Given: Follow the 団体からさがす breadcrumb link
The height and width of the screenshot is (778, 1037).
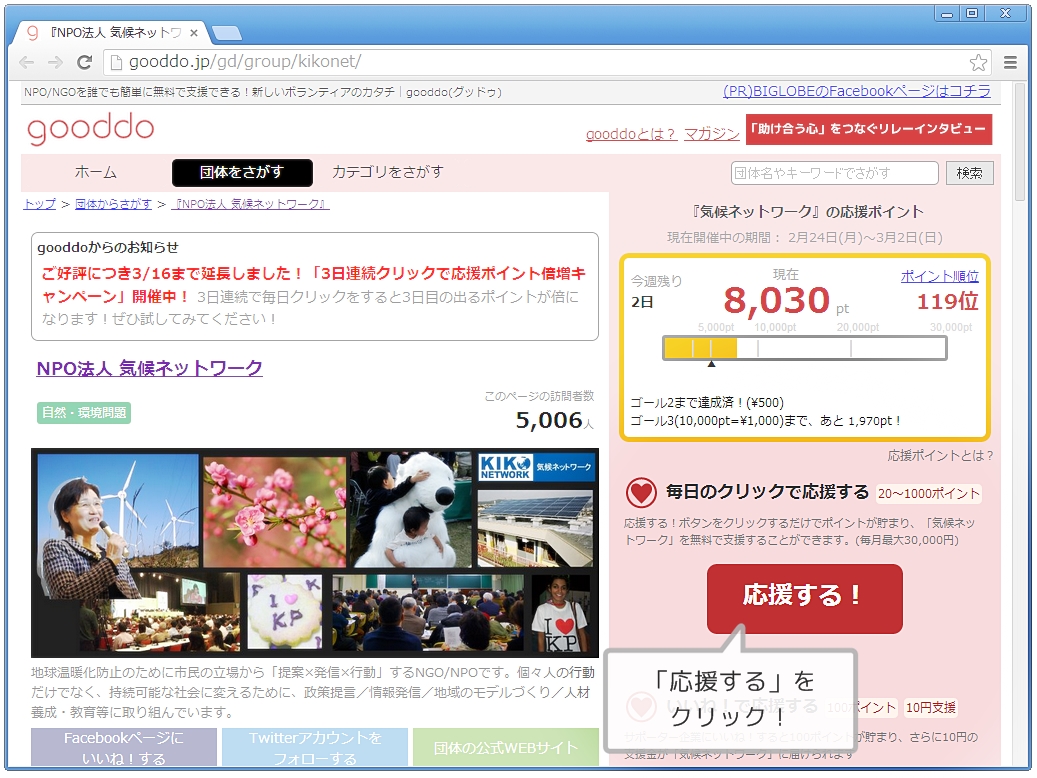Looking at the screenshot, I should click(x=113, y=204).
